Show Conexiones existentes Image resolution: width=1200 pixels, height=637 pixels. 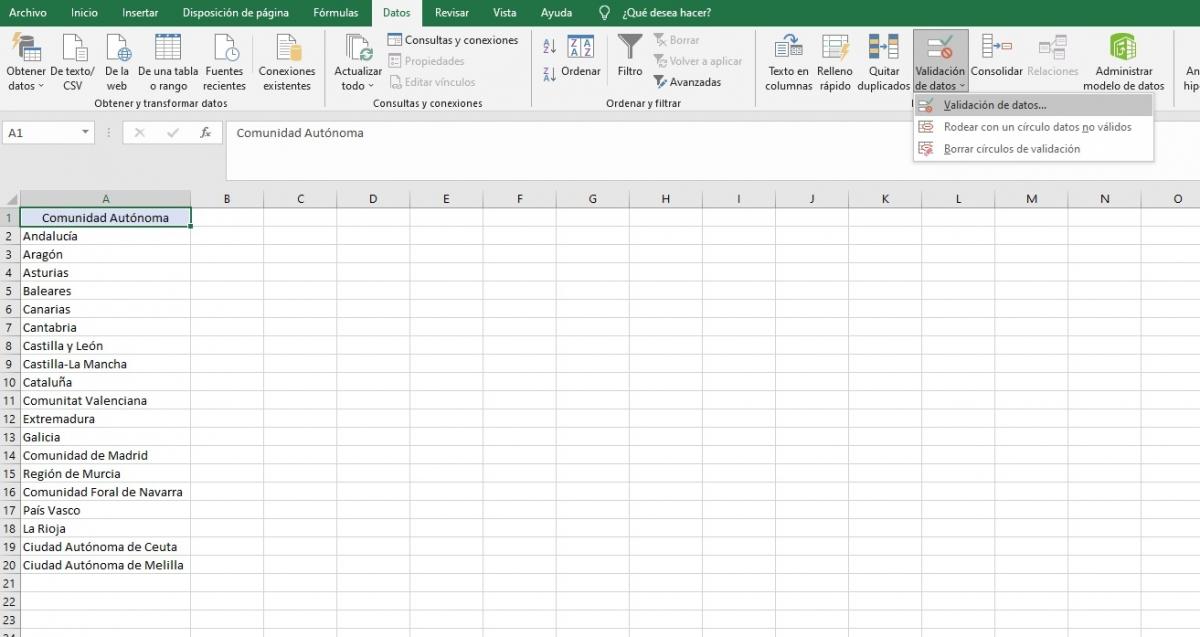point(287,60)
